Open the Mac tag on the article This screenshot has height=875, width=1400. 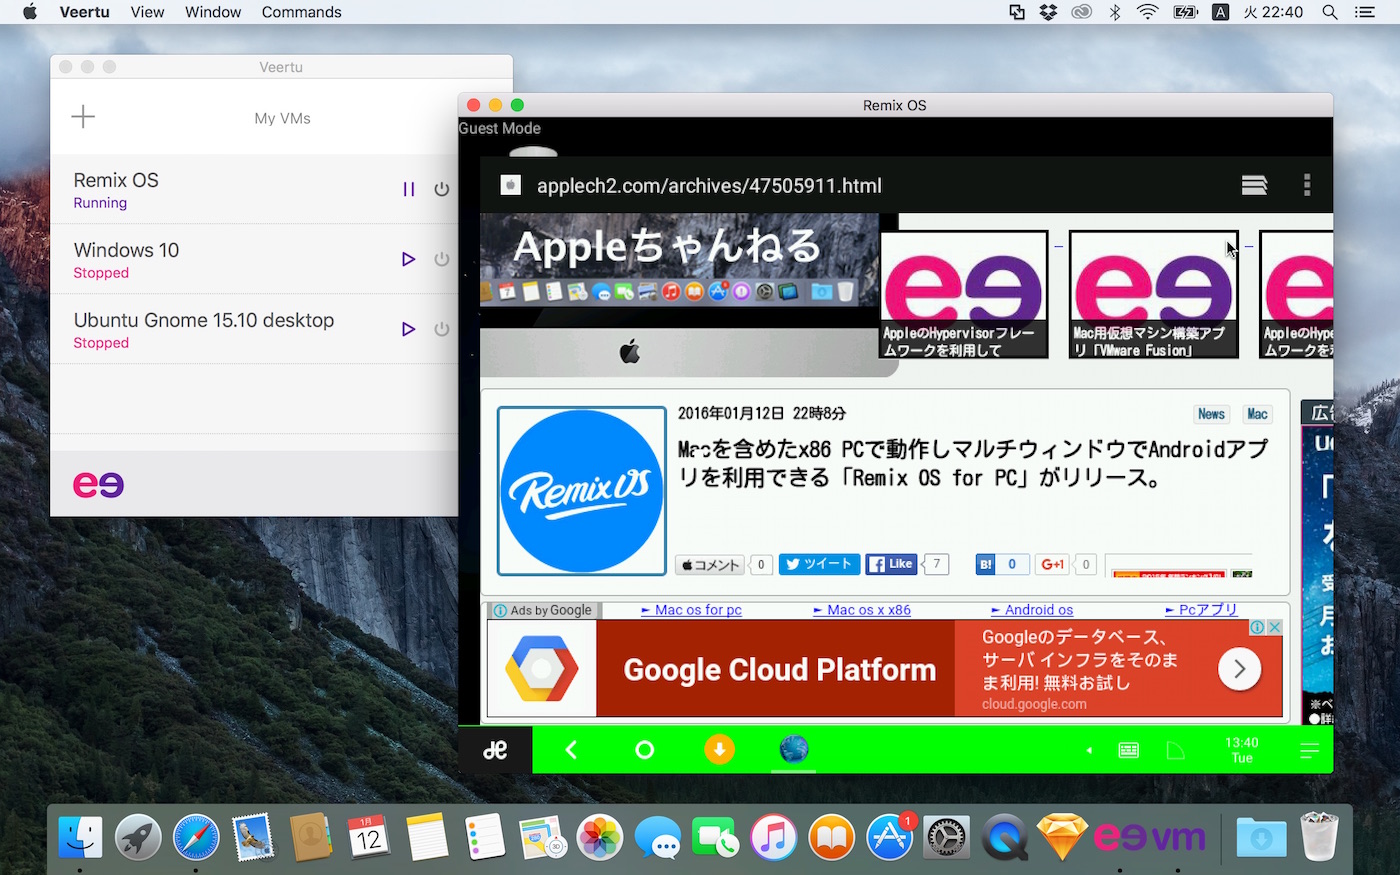(x=1257, y=414)
